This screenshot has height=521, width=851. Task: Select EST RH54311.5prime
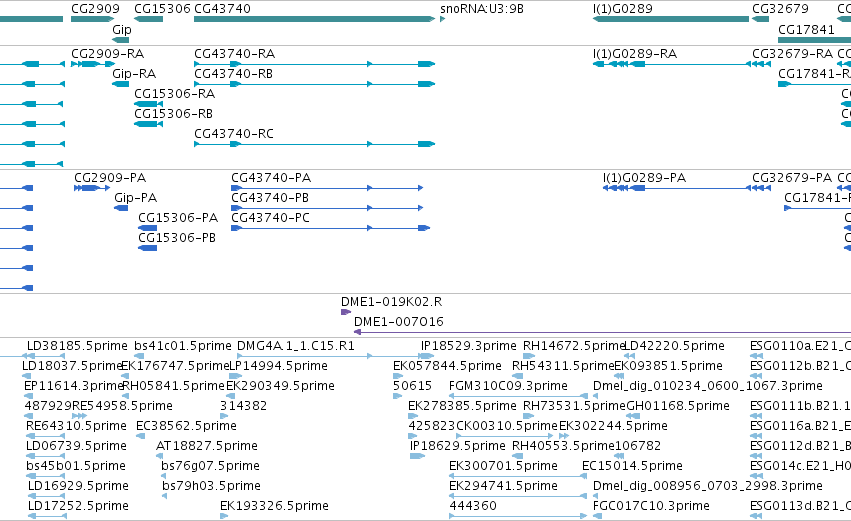[563, 366]
